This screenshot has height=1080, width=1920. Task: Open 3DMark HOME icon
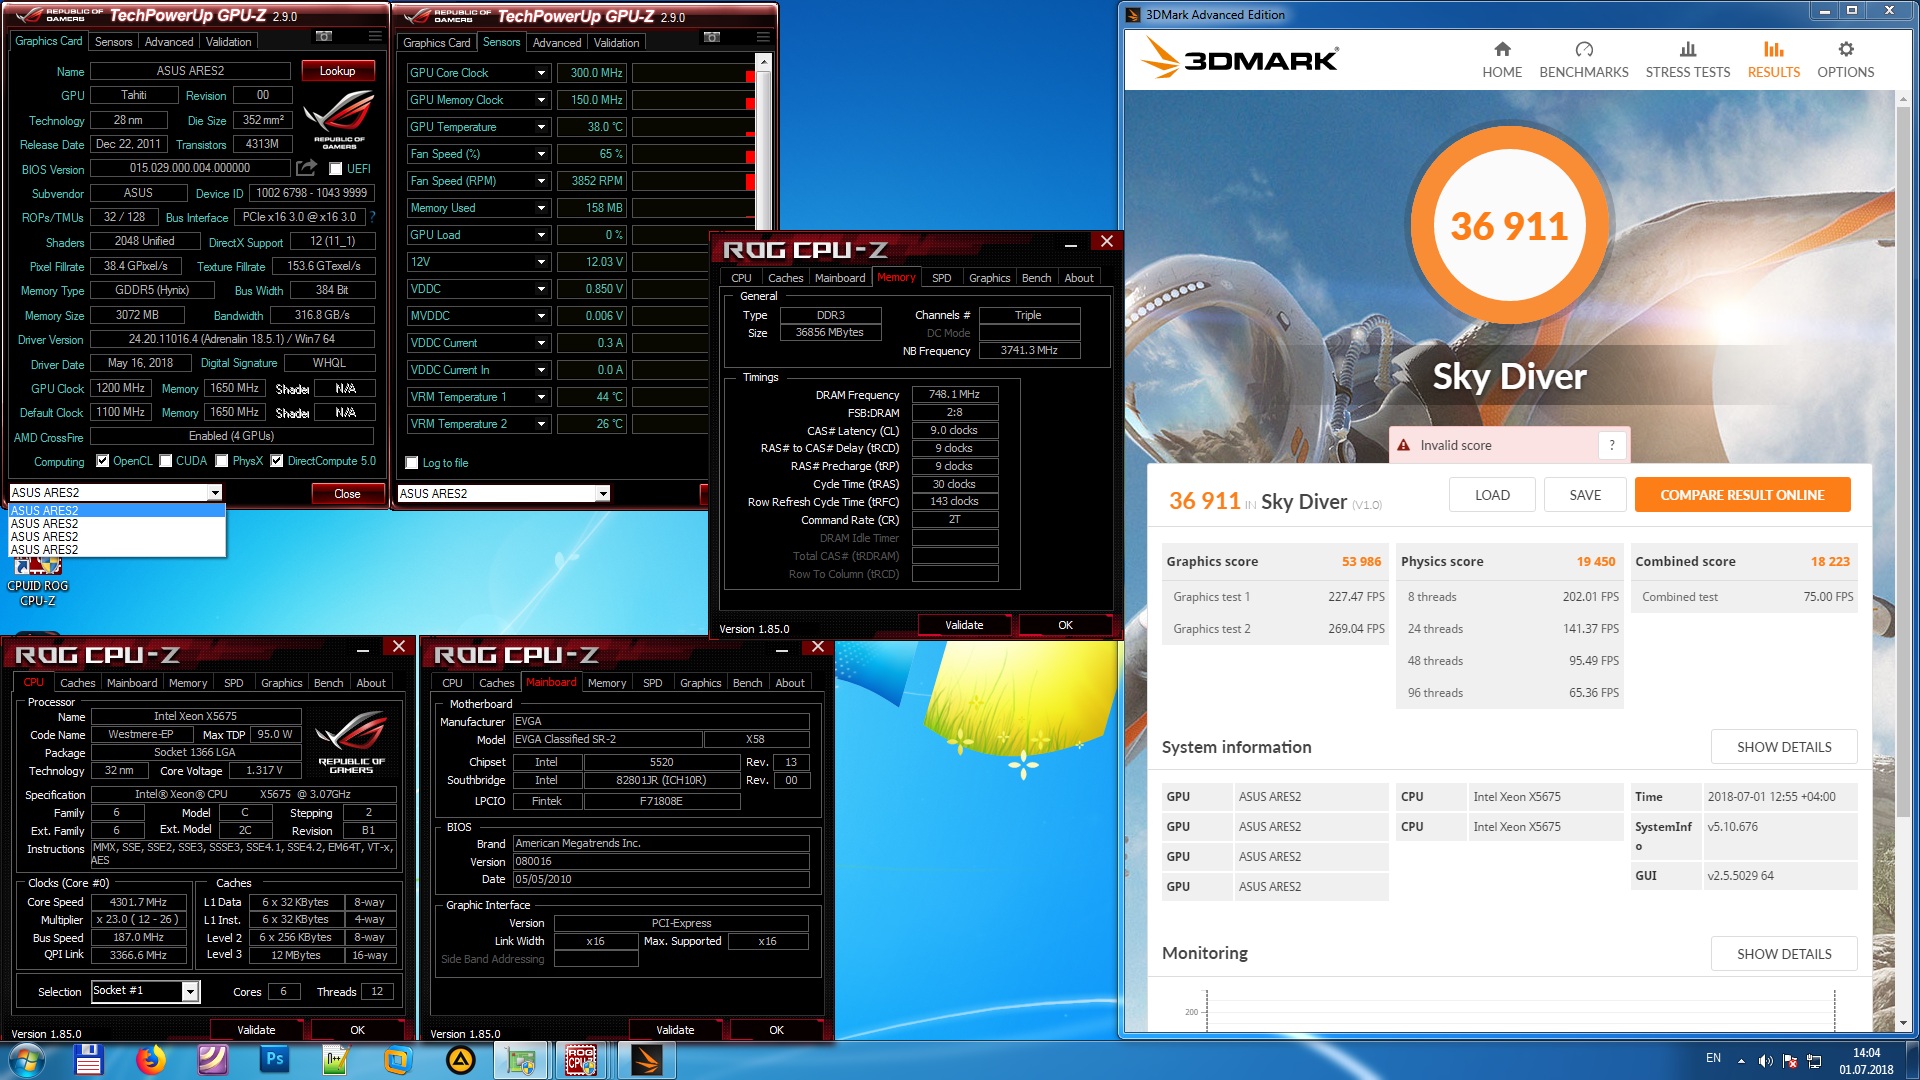tap(1502, 49)
